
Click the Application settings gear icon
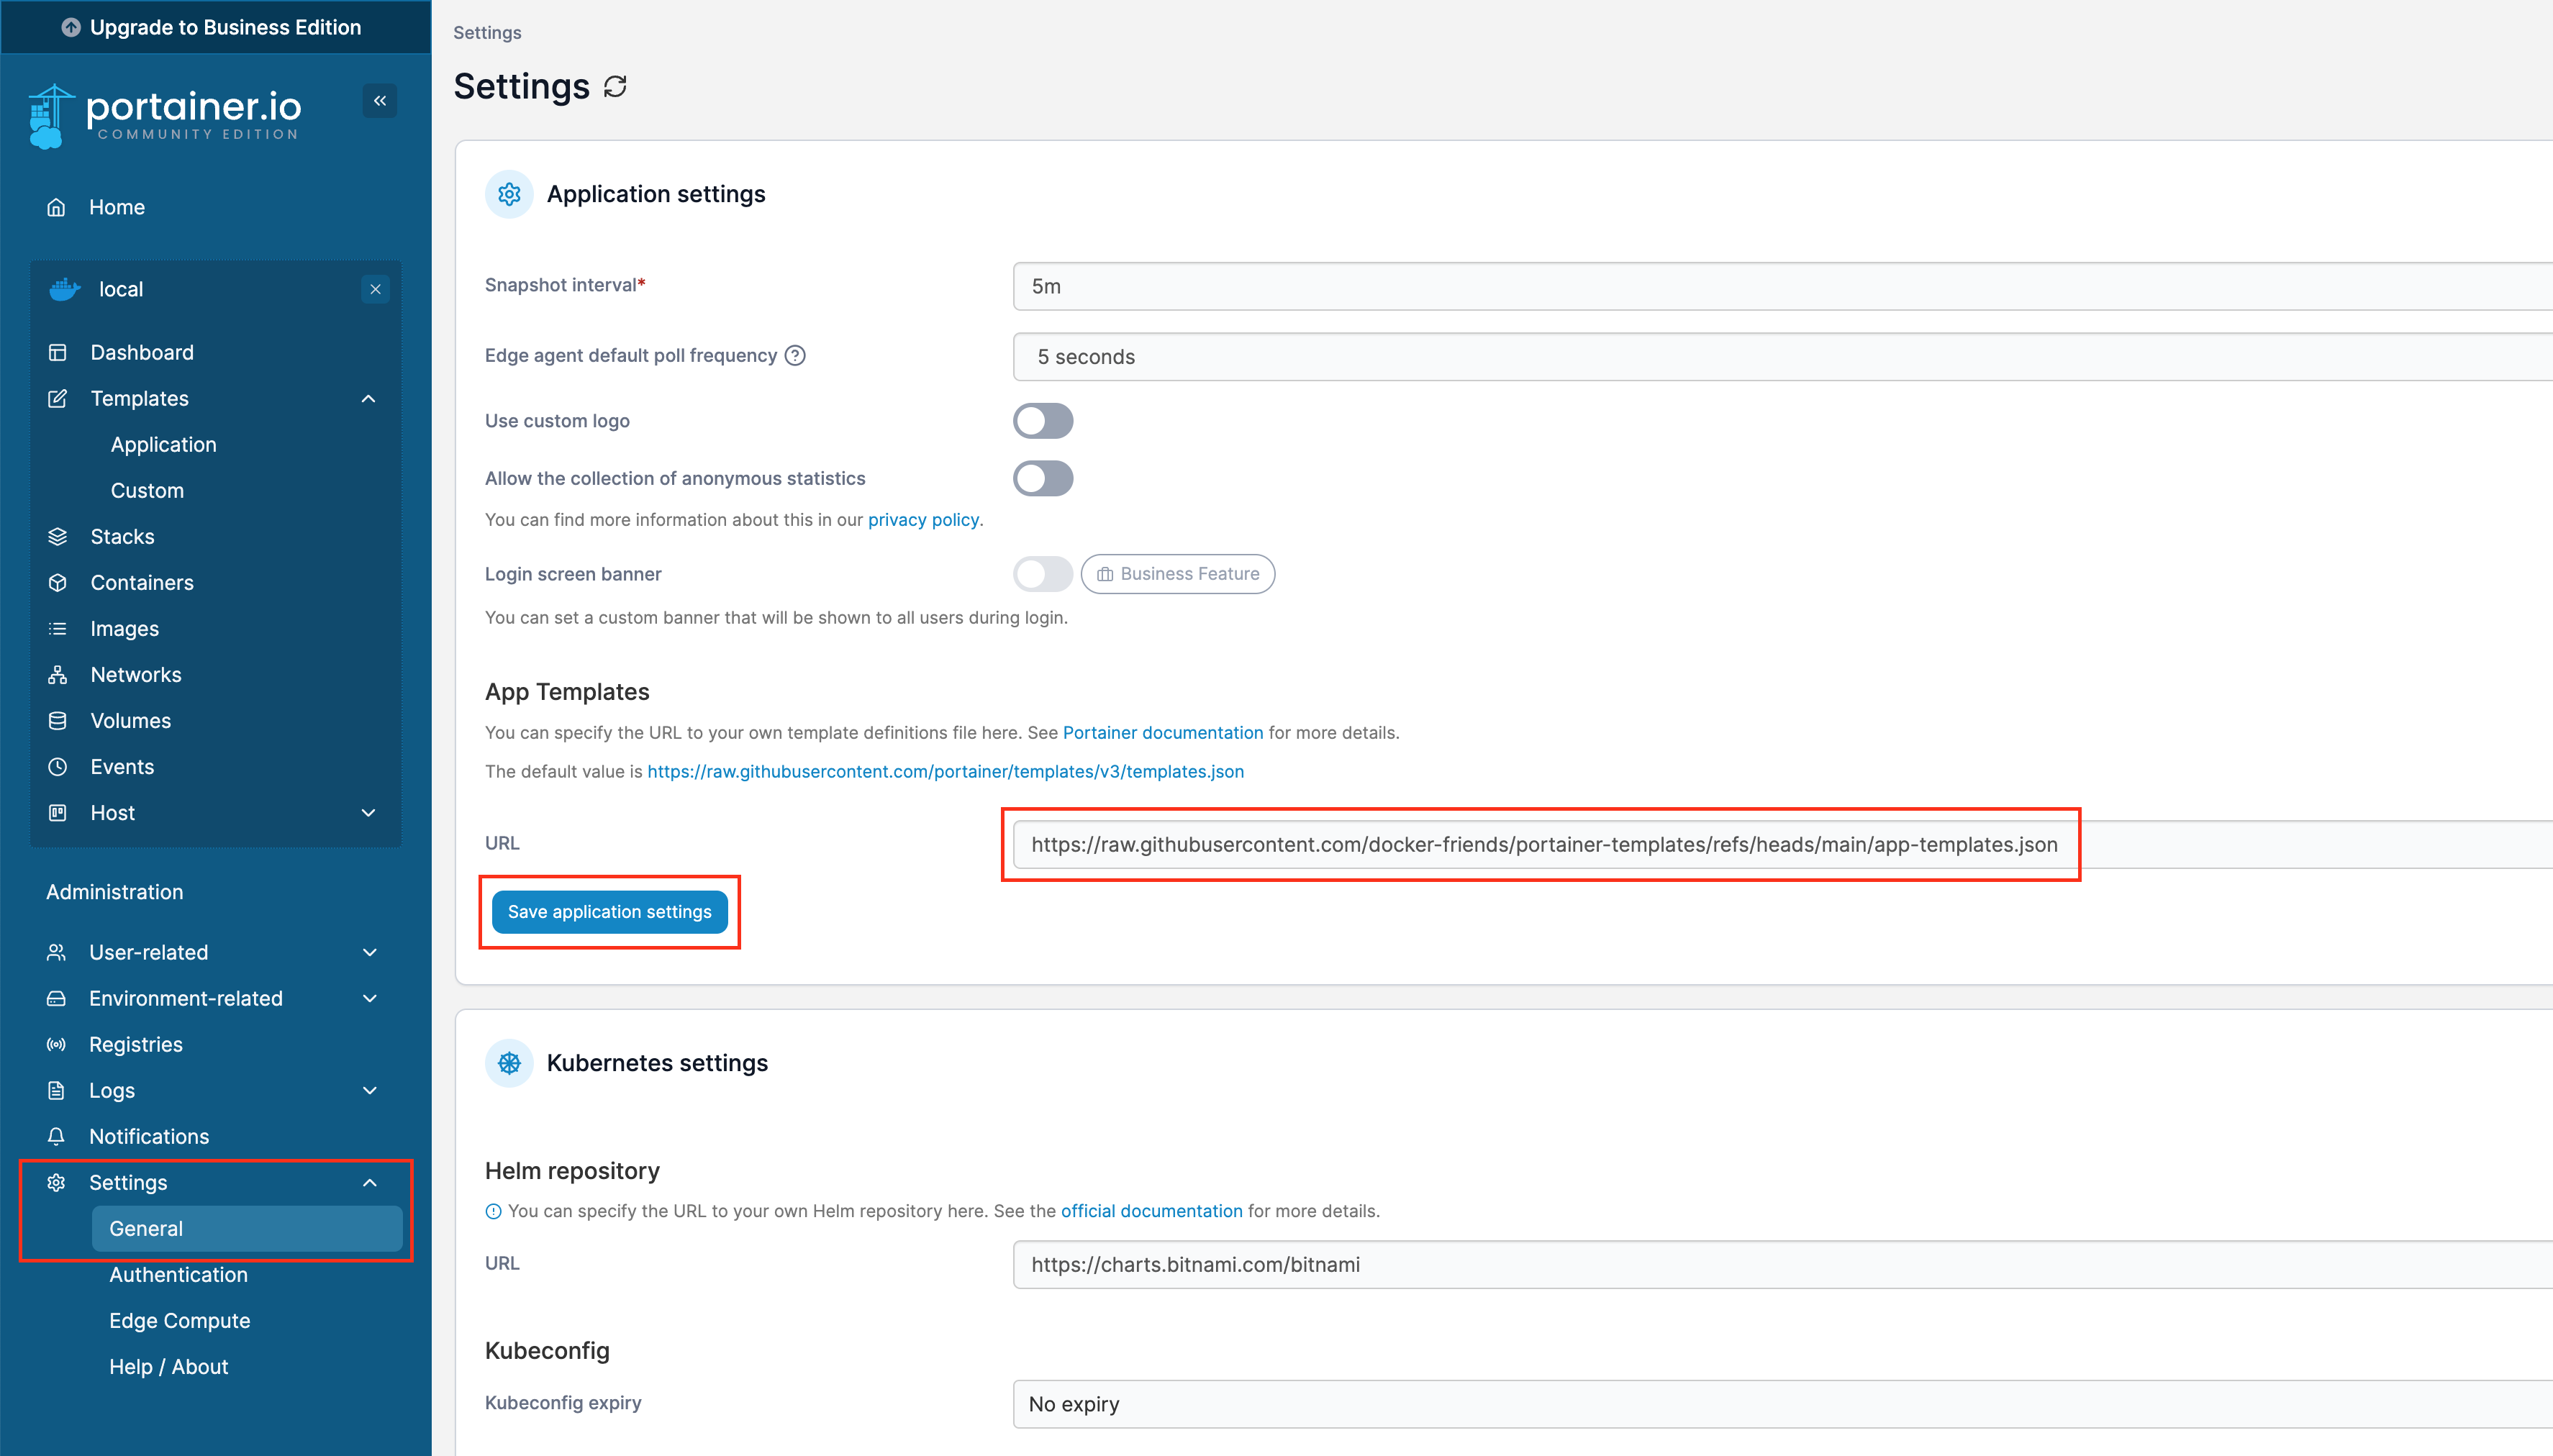[x=509, y=194]
